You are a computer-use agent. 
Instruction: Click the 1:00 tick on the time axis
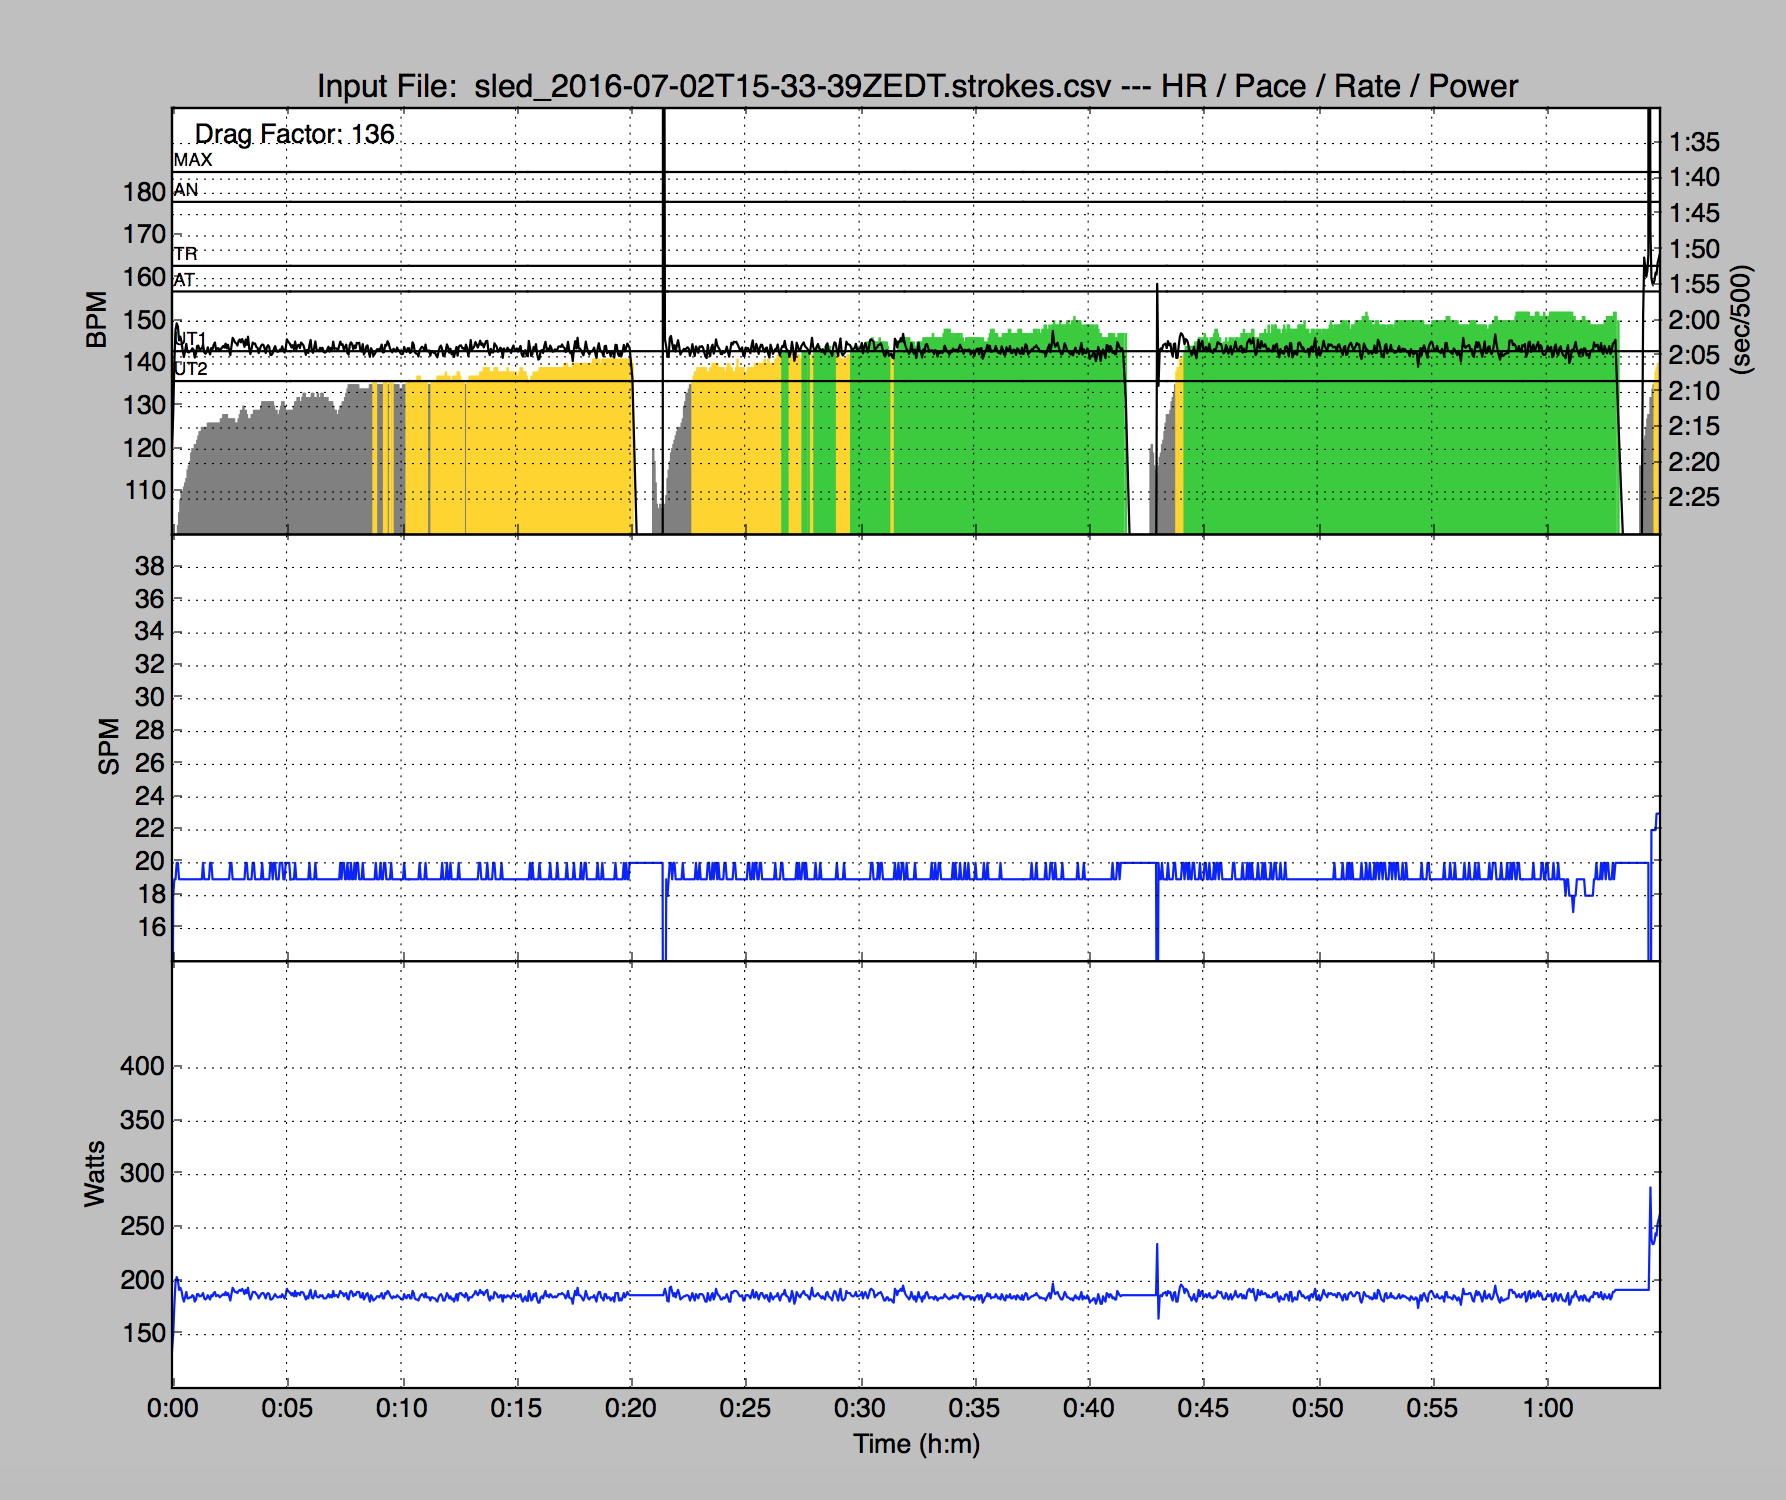pyautogui.click(x=1547, y=1408)
